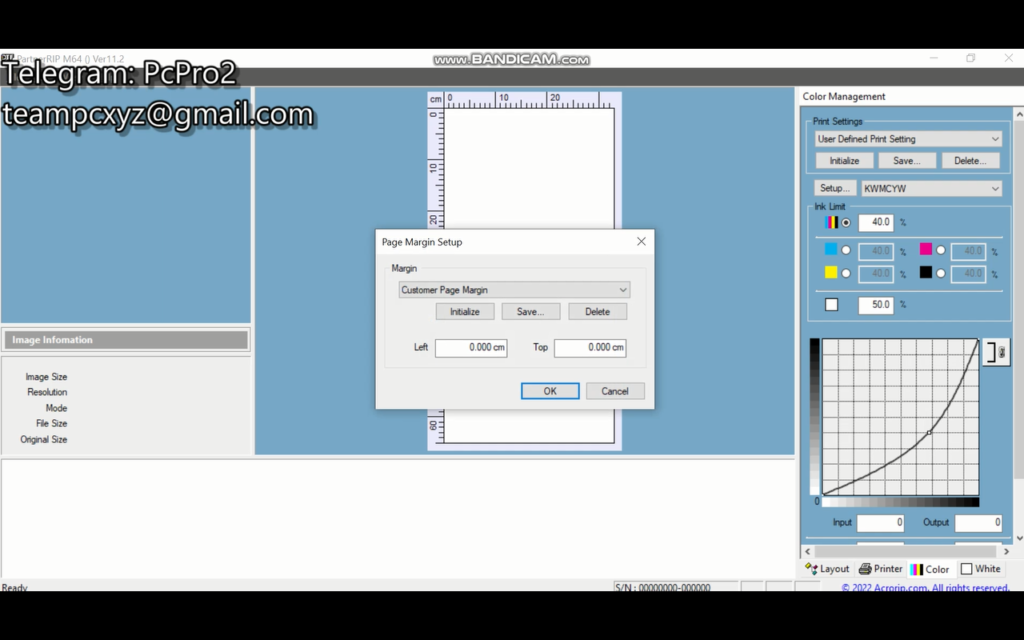Image resolution: width=1024 pixels, height=640 pixels.
Task: Click the Image Infomation panel header
Action: (126, 340)
